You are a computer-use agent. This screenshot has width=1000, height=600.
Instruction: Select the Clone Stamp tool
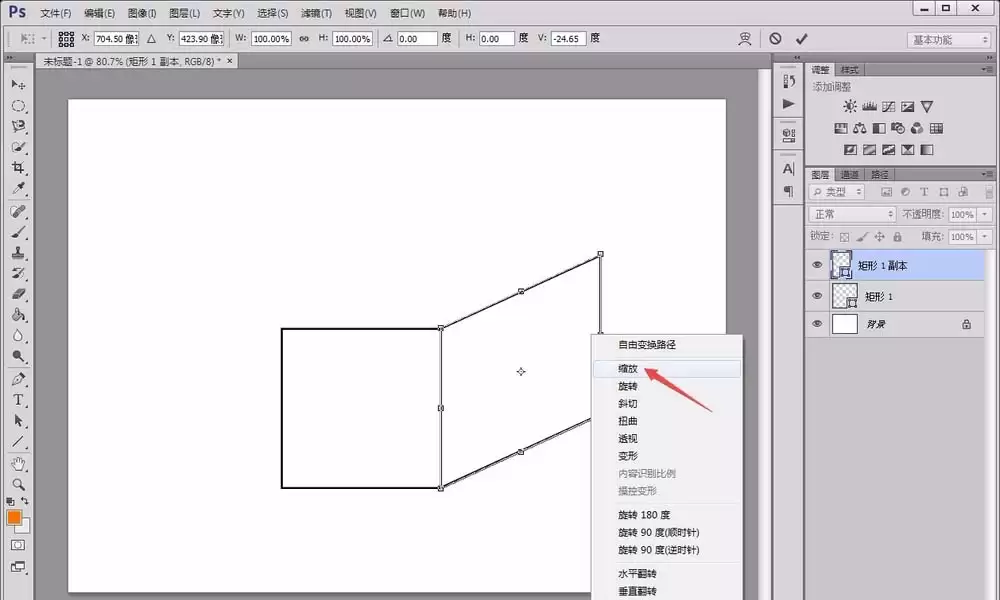[18, 253]
